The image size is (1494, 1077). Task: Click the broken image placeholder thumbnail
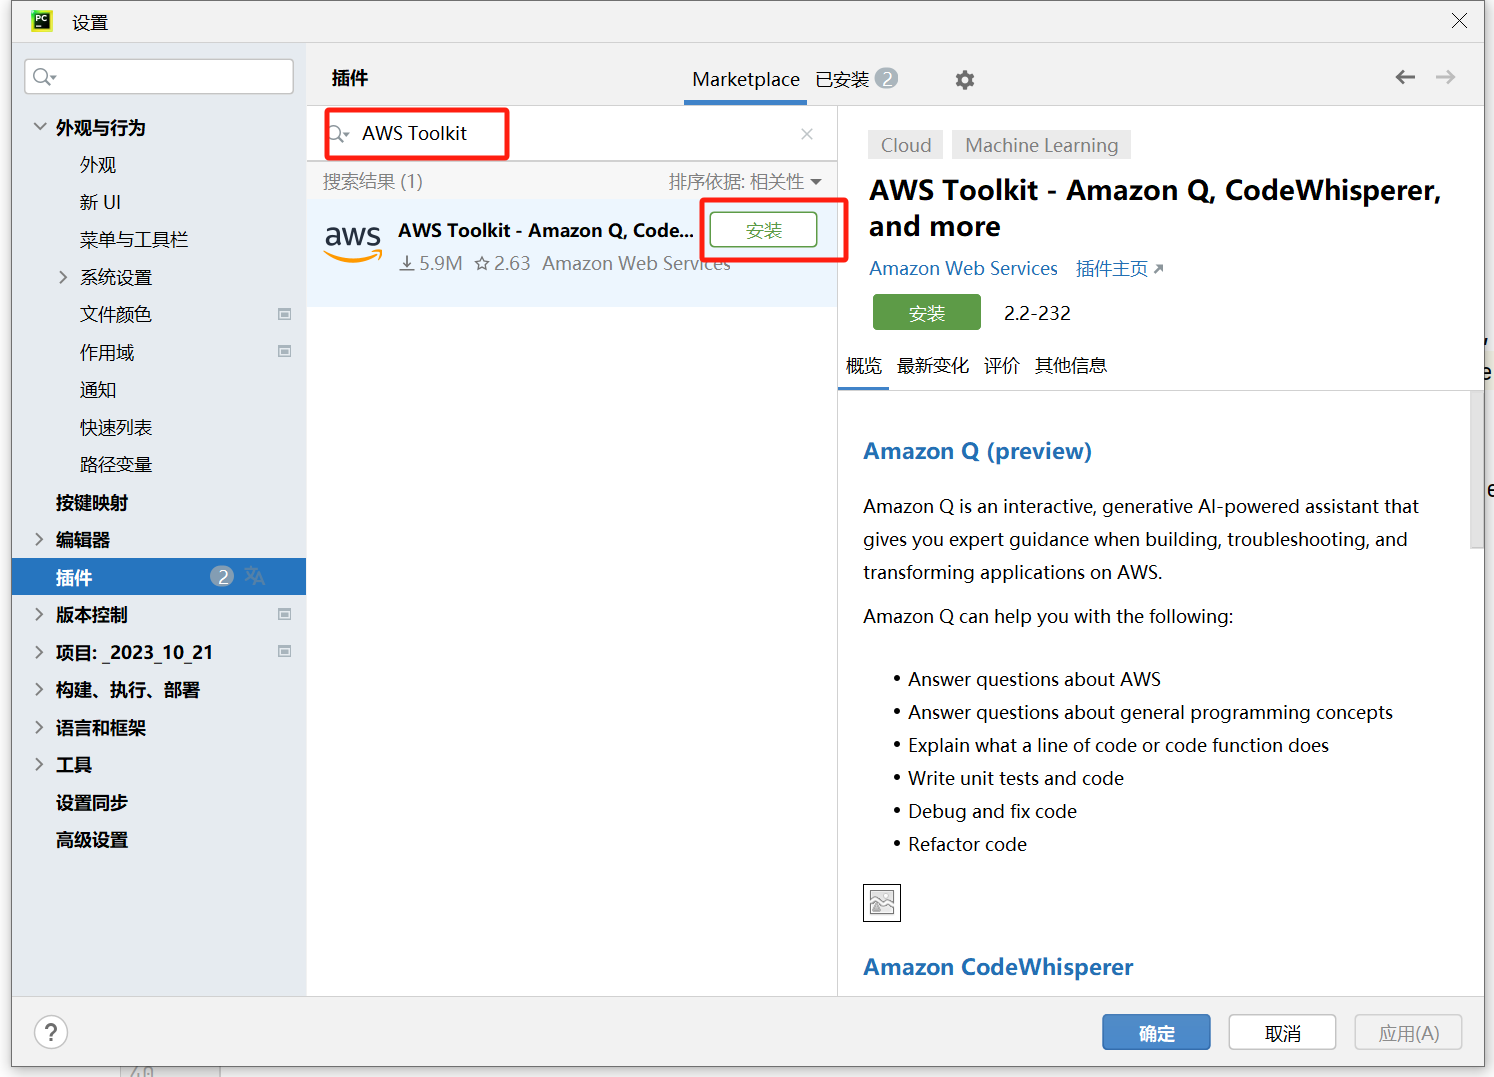(x=881, y=903)
